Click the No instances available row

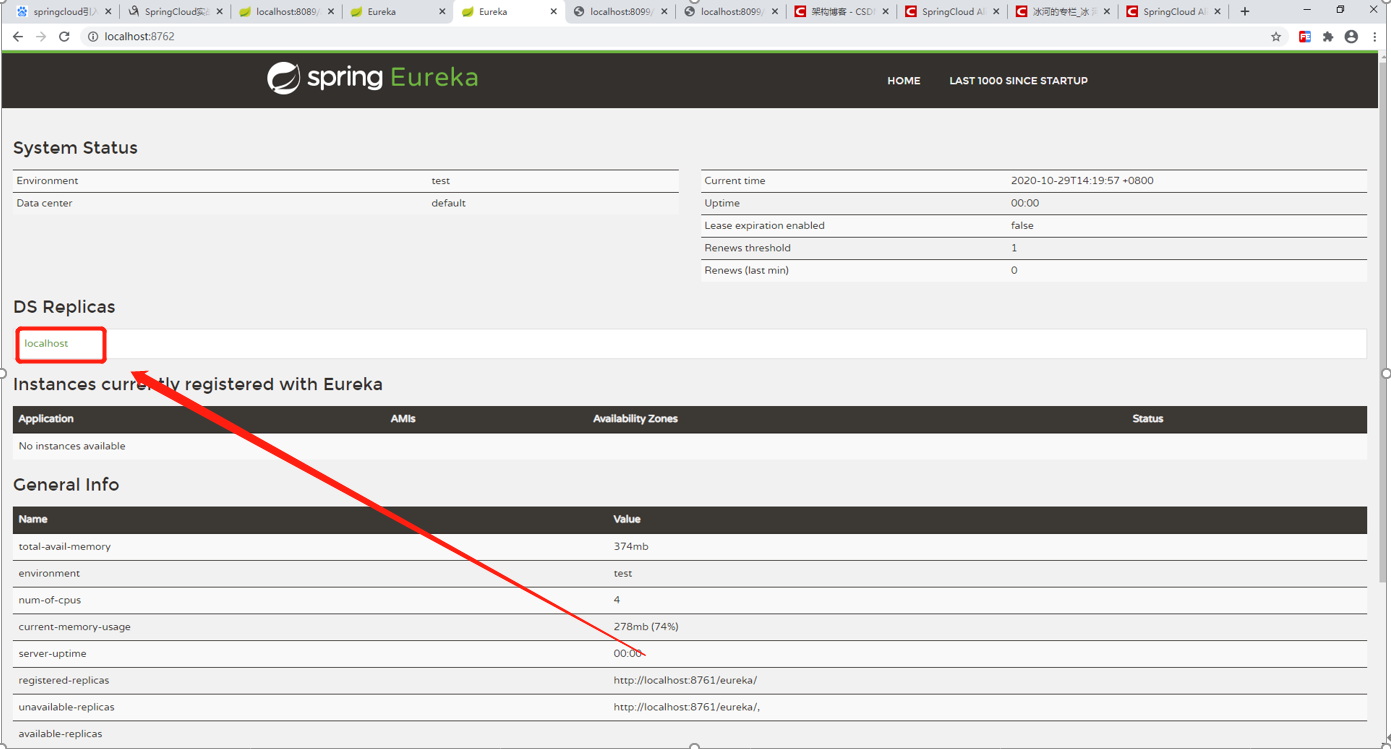coord(690,446)
